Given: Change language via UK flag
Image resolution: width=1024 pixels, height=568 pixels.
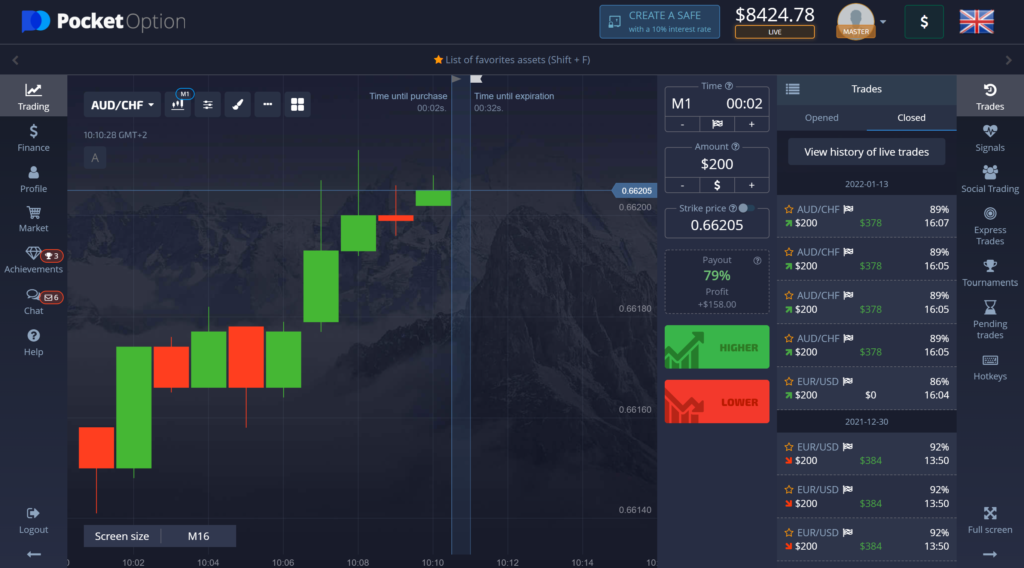Looking at the screenshot, I should pyautogui.click(x=976, y=22).
